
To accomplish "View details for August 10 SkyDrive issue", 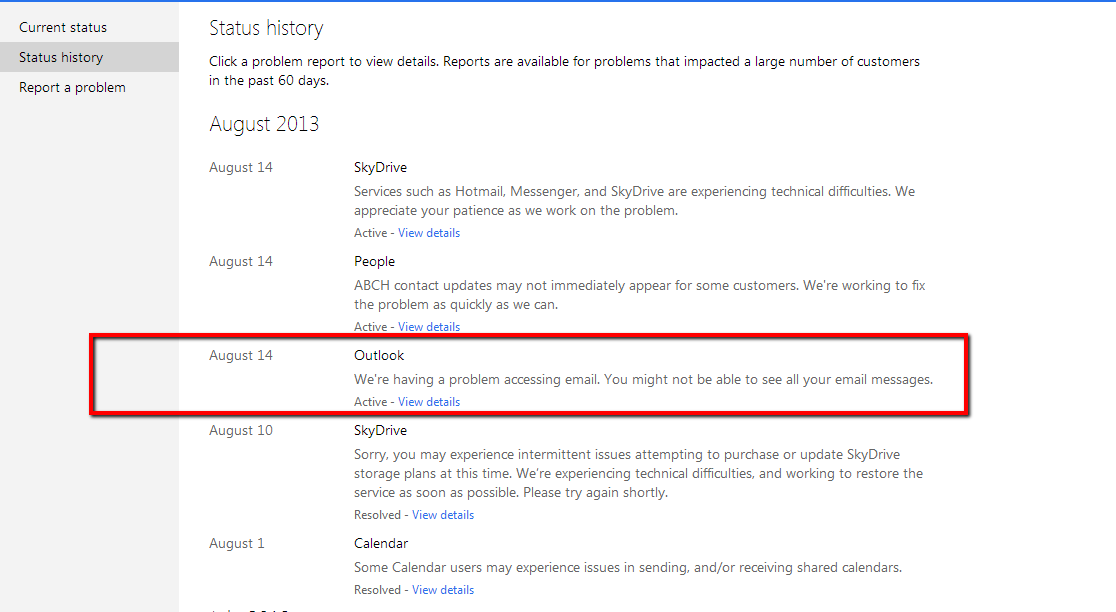I will [x=443, y=515].
